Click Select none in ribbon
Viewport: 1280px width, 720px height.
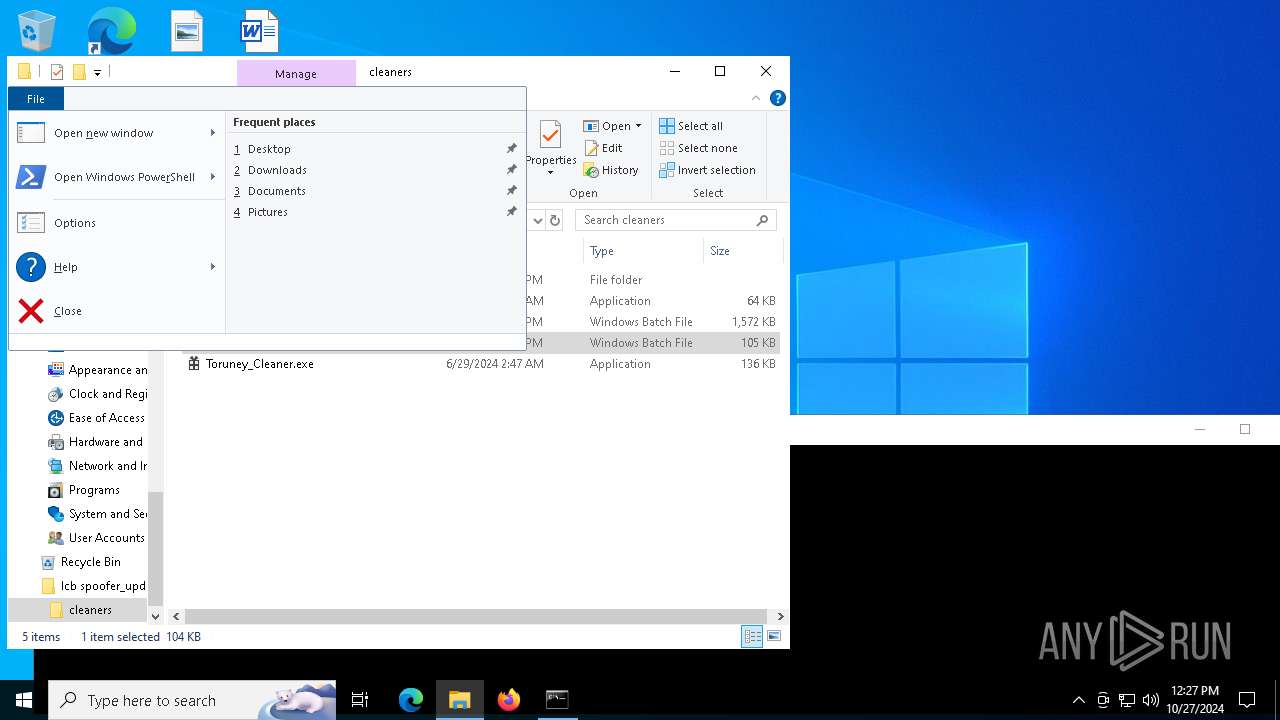698,148
